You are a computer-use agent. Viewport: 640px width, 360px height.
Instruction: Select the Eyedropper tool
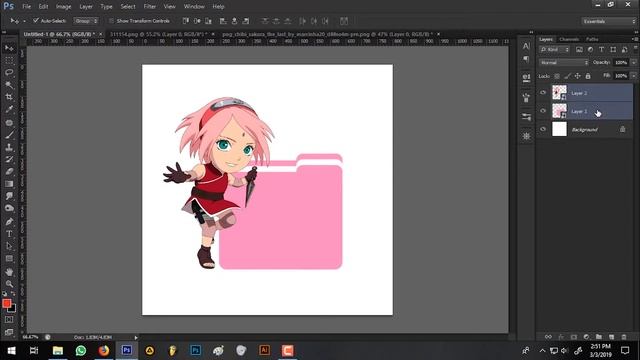9,109
